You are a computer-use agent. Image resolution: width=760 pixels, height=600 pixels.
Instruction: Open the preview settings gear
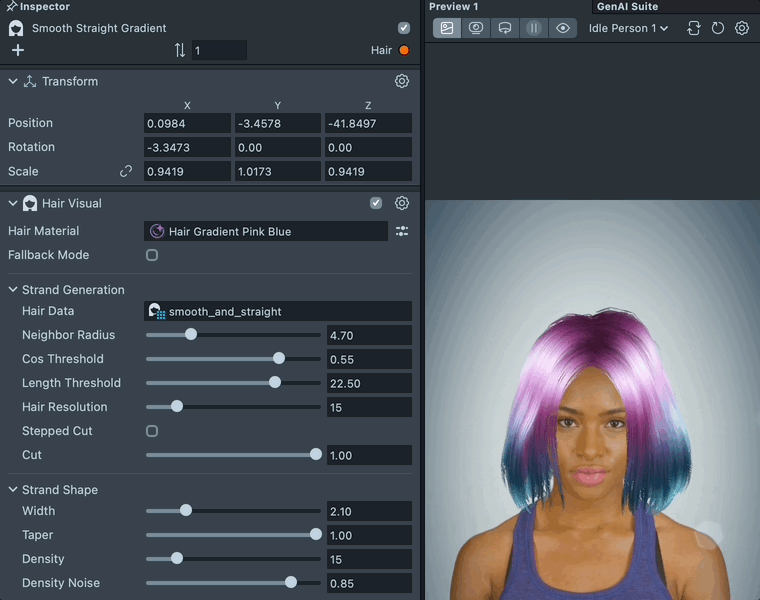[742, 28]
